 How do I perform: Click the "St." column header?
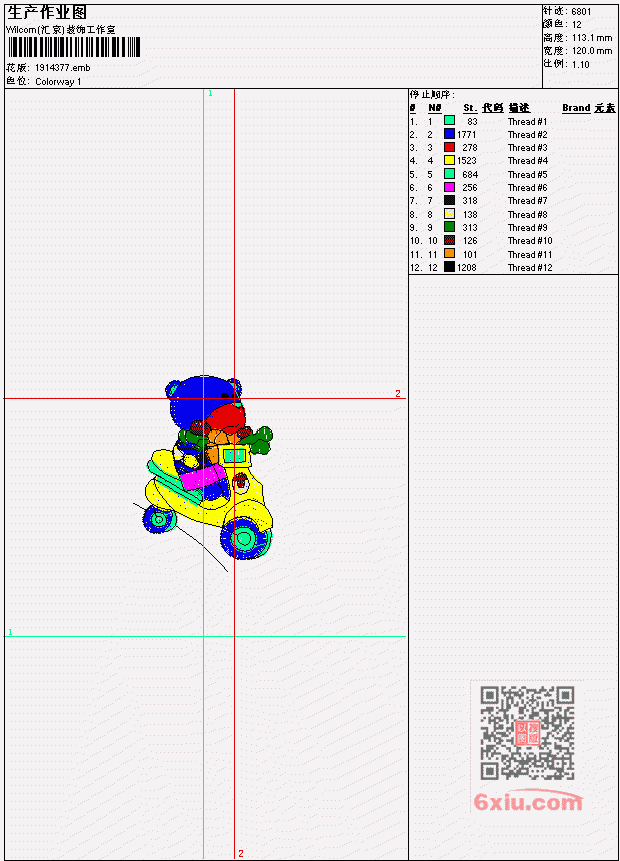[470, 108]
